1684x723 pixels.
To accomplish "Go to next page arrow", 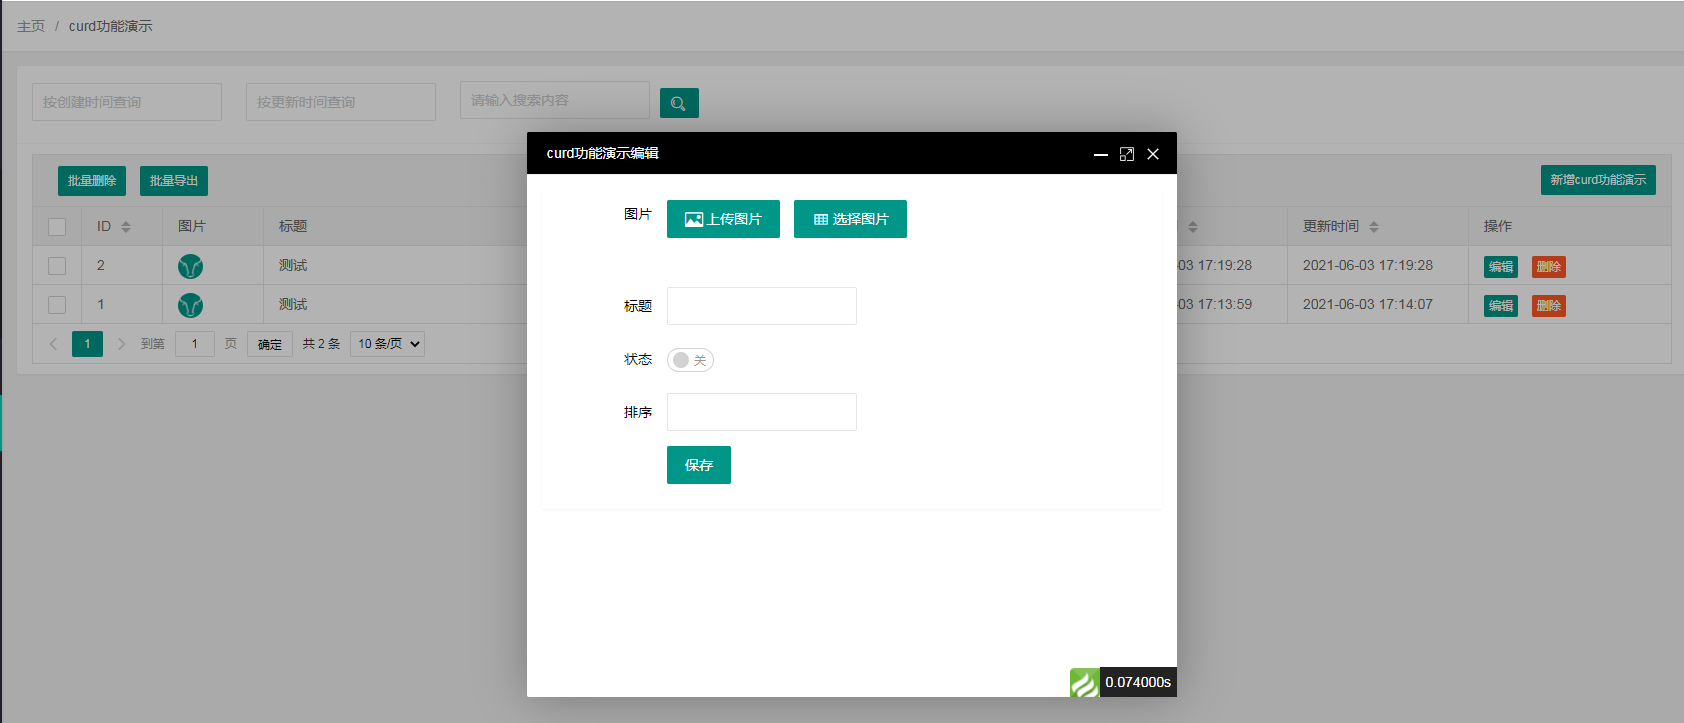I will [x=121, y=344].
